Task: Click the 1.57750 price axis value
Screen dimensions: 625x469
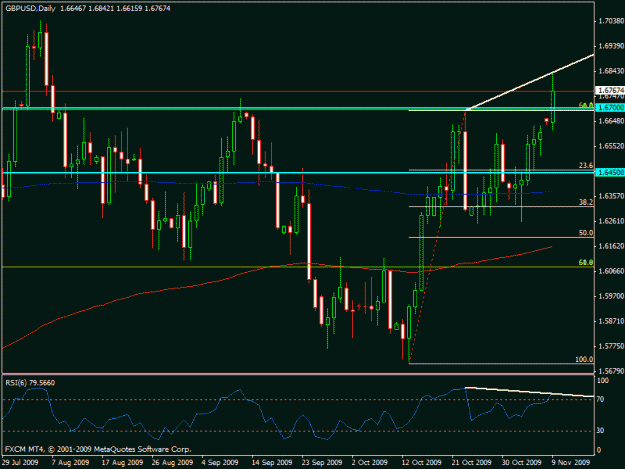Action: [x=611, y=346]
